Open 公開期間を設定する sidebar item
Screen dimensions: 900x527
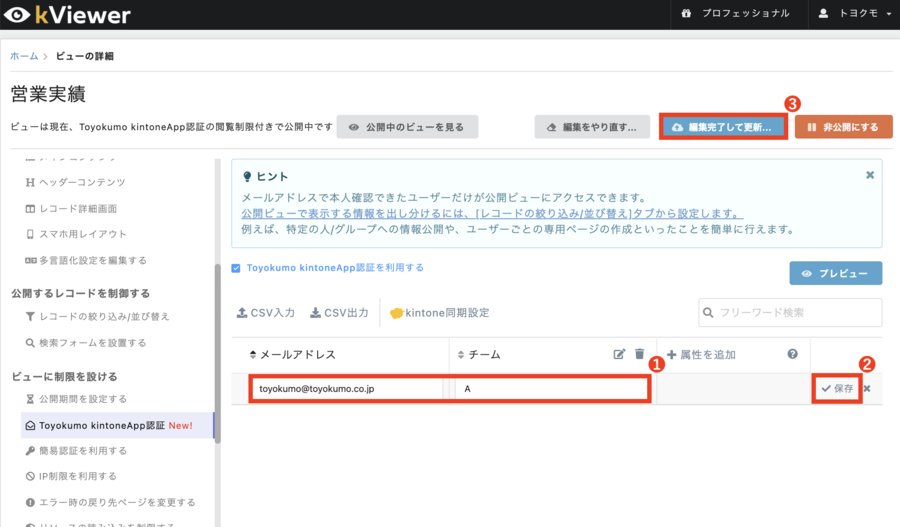coord(76,399)
